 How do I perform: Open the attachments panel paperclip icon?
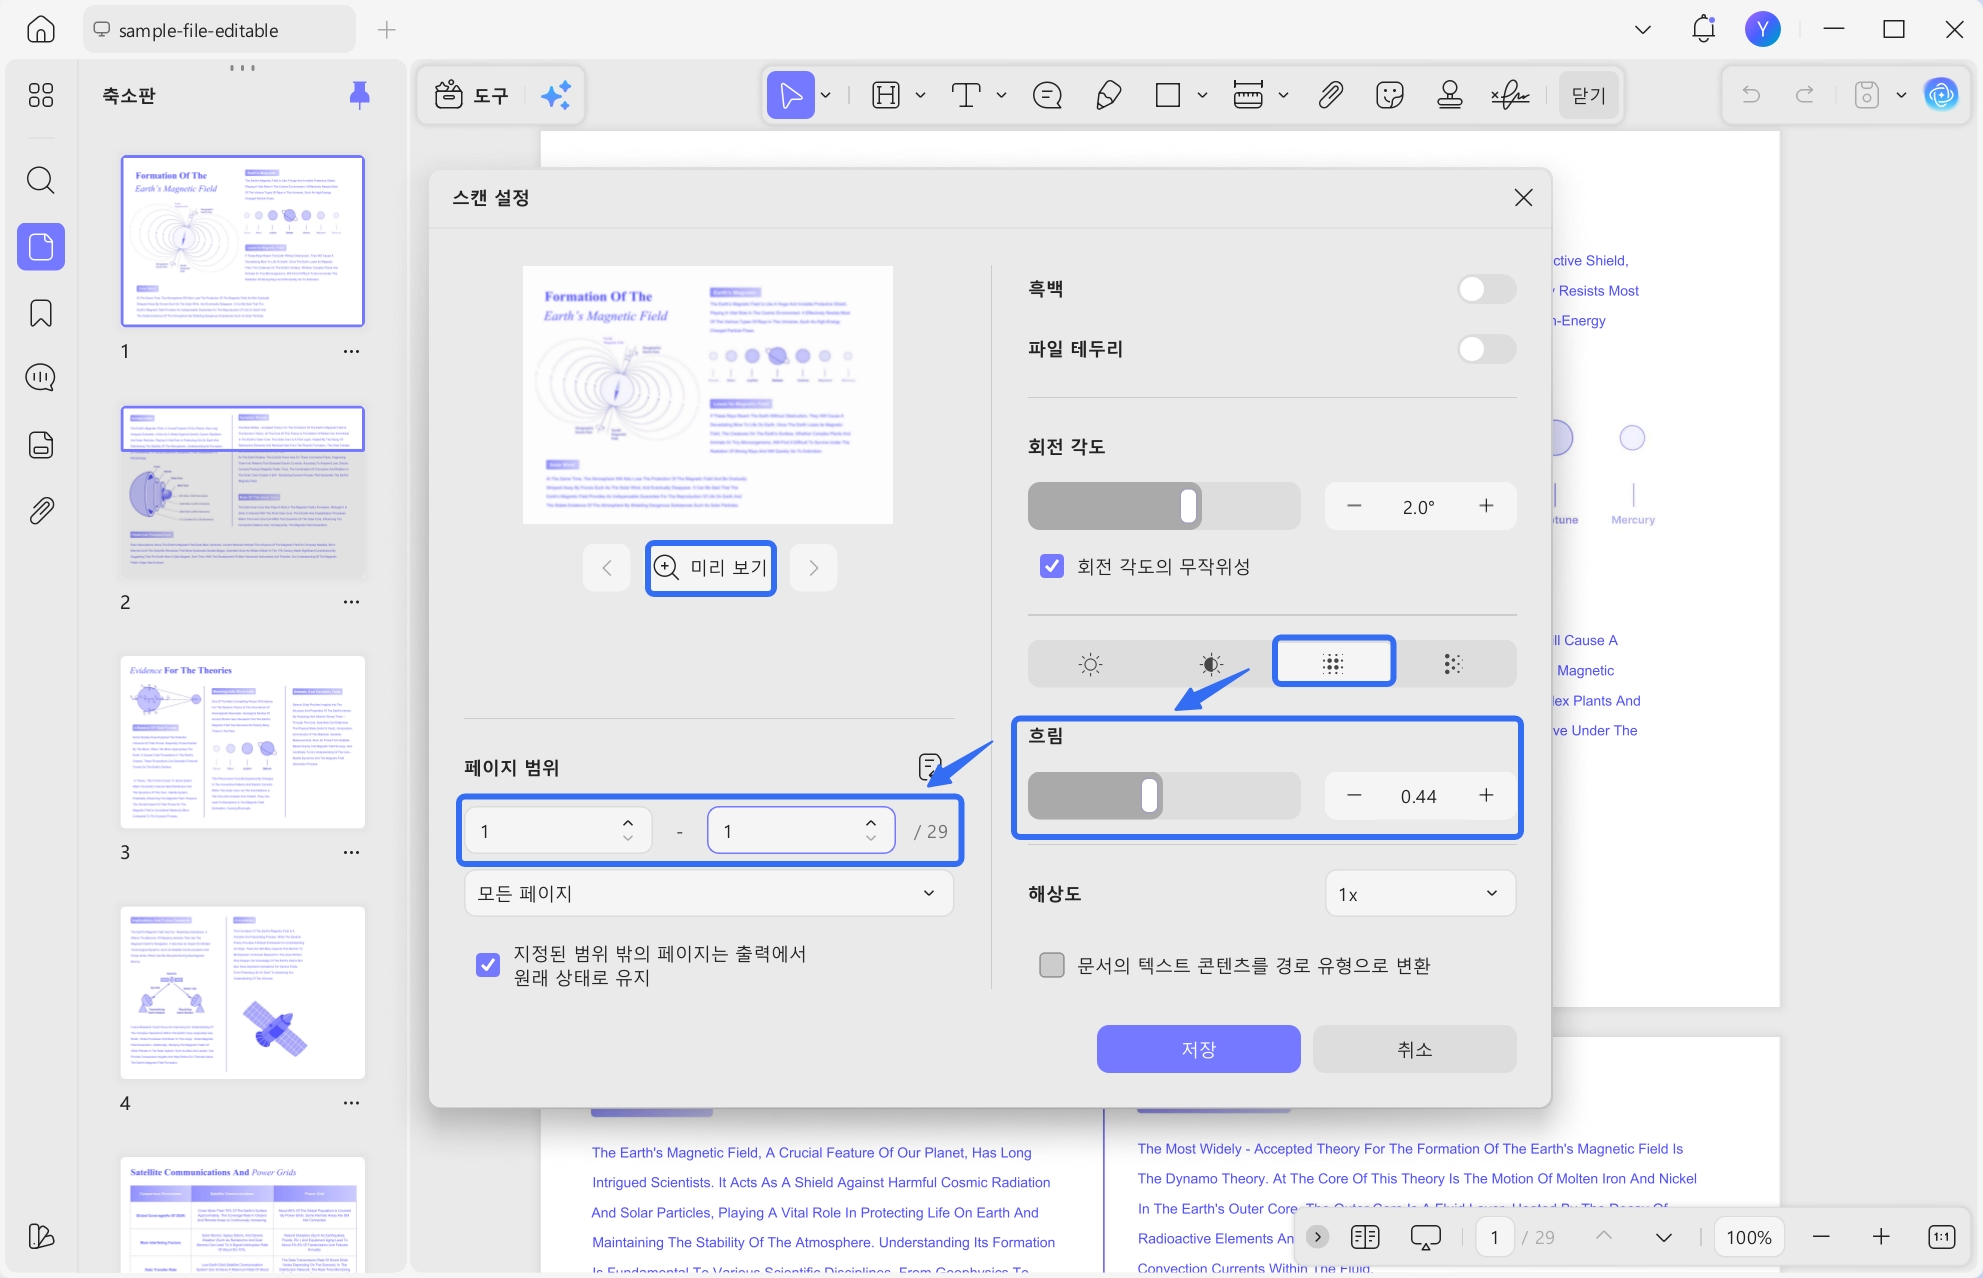(41, 511)
